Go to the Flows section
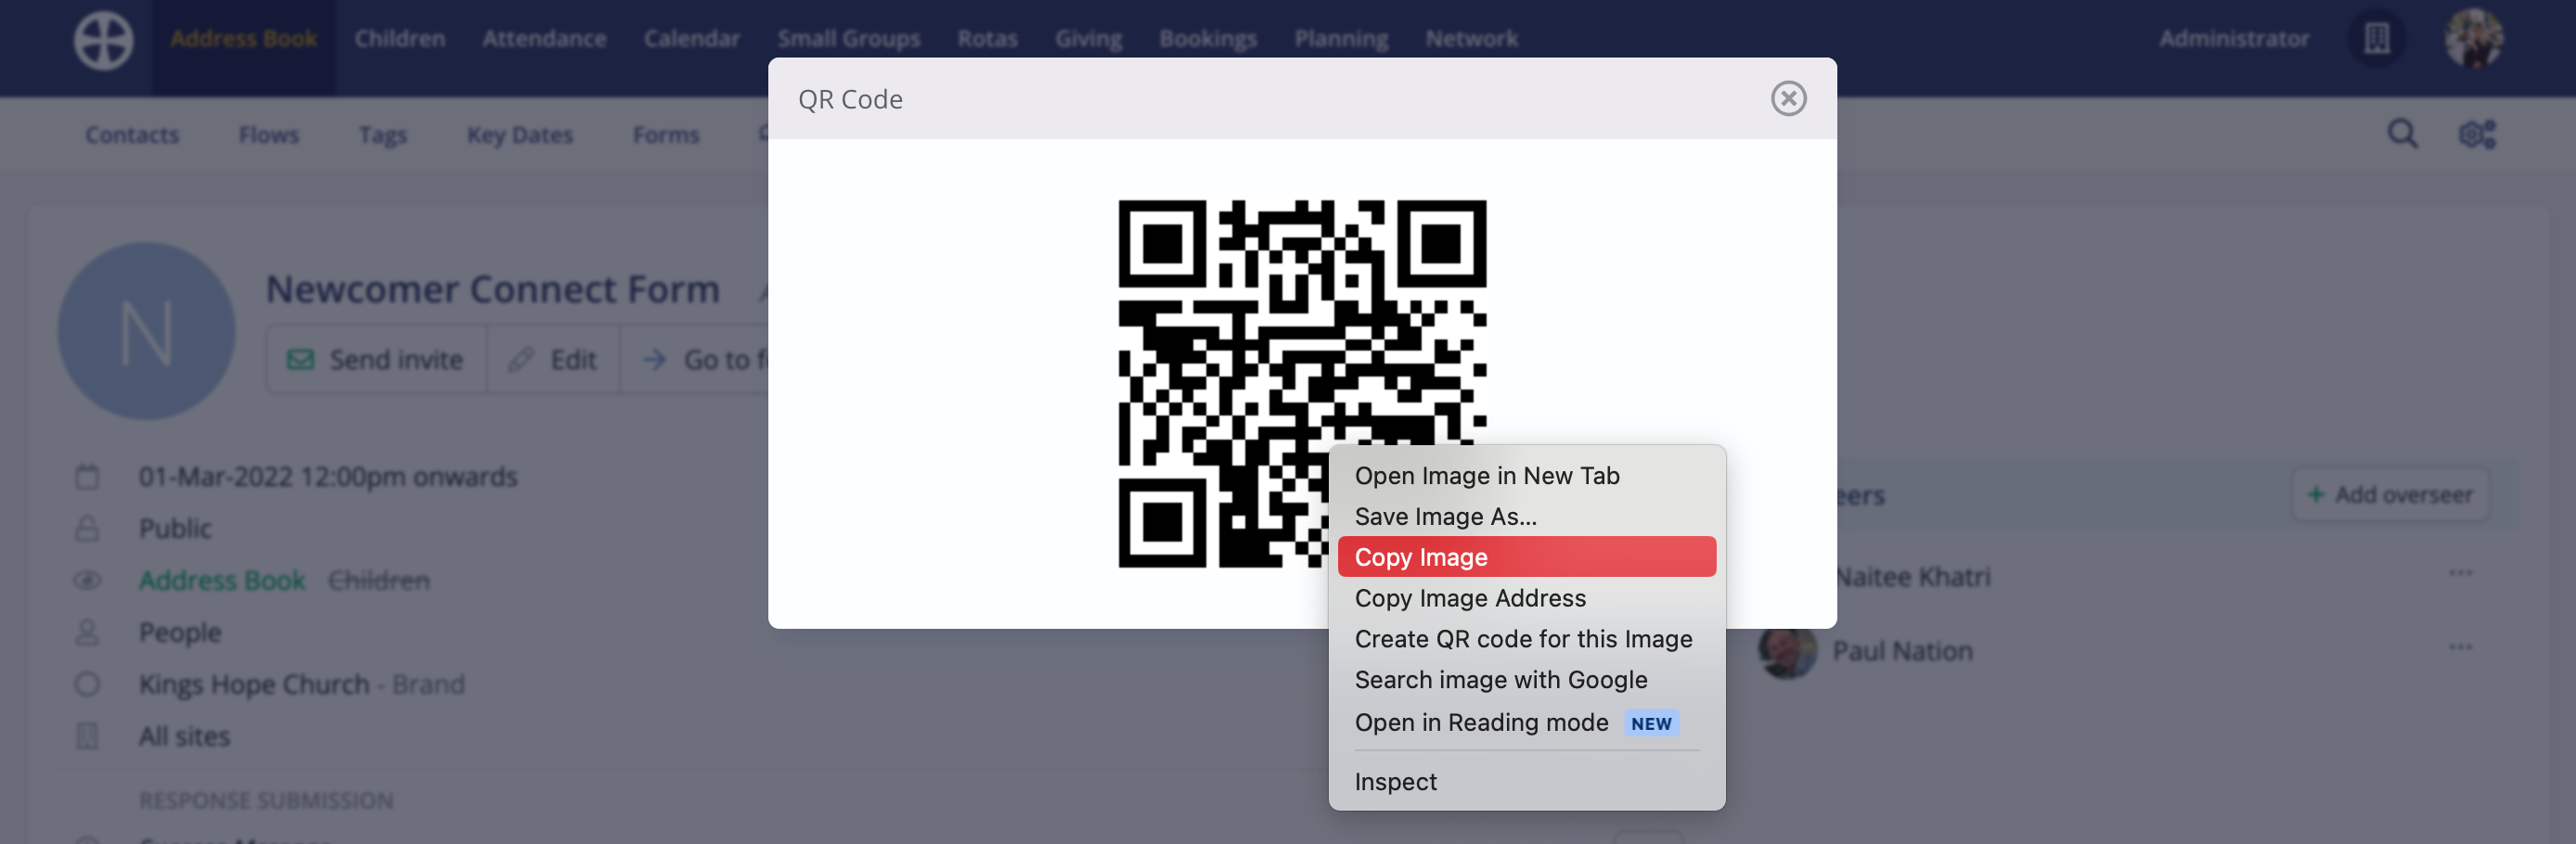The width and height of the screenshot is (2576, 844). (x=268, y=134)
